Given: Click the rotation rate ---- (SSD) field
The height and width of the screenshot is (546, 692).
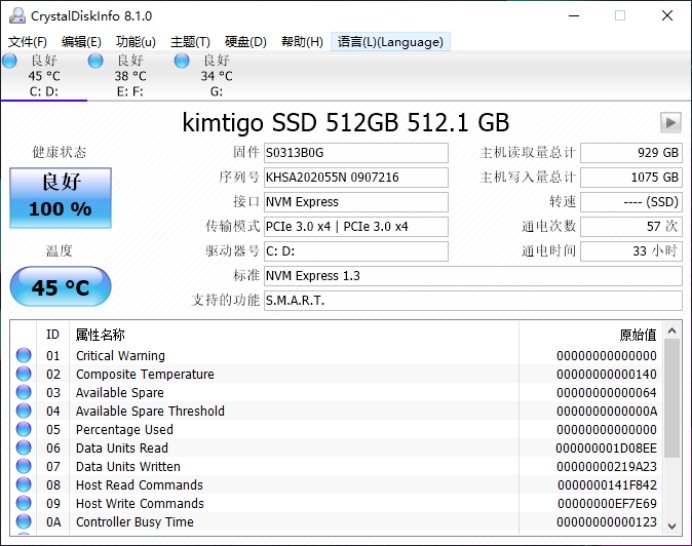Looking at the screenshot, I should coord(631,202).
